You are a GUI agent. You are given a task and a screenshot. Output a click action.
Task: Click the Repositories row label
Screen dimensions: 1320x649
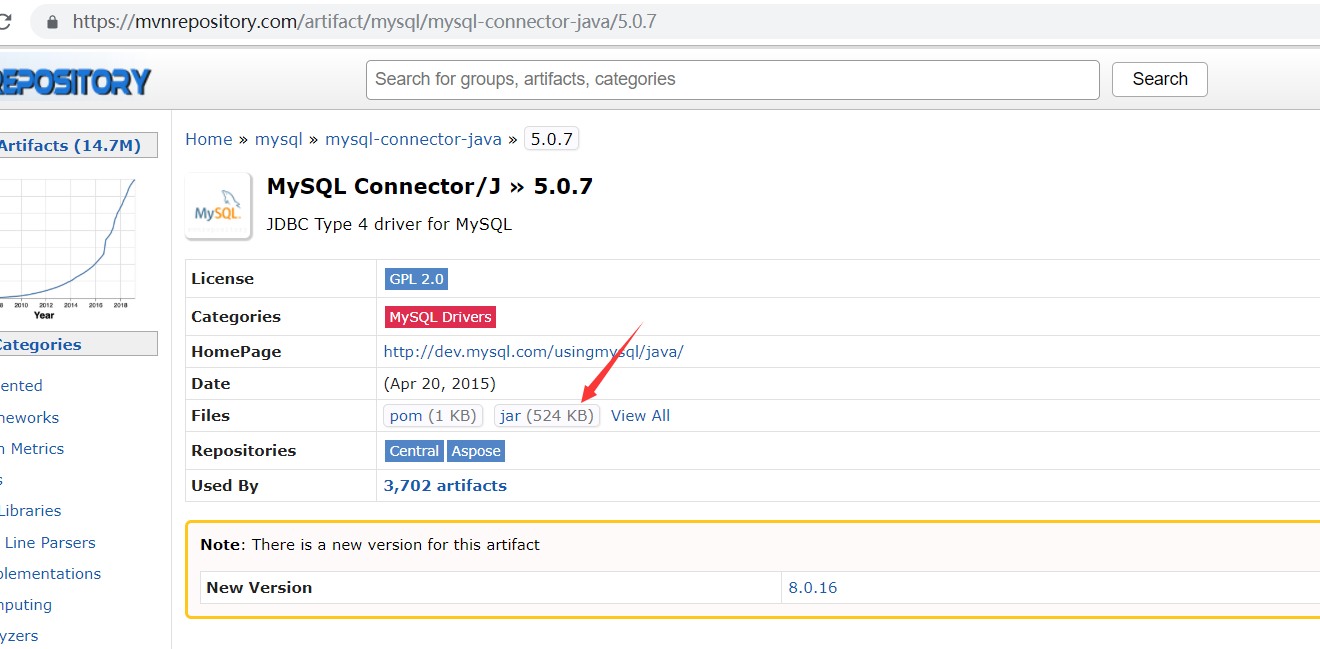(x=243, y=451)
